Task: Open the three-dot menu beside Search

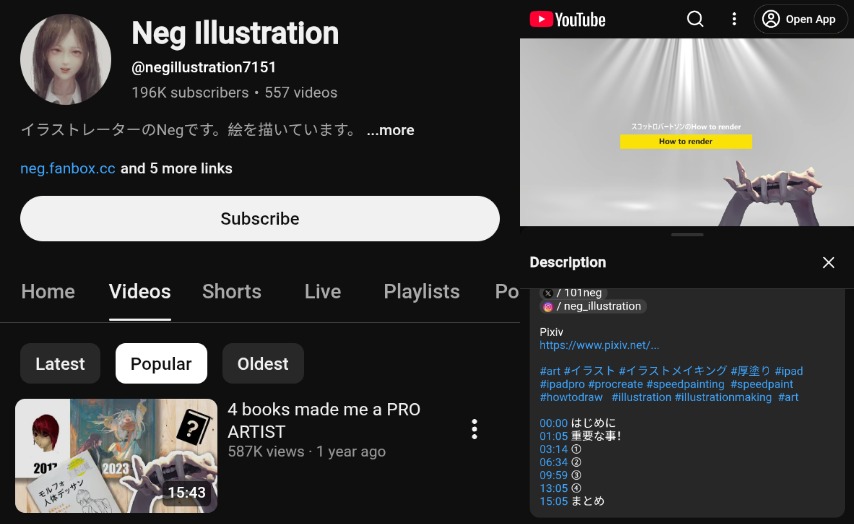Action: pos(734,19)
